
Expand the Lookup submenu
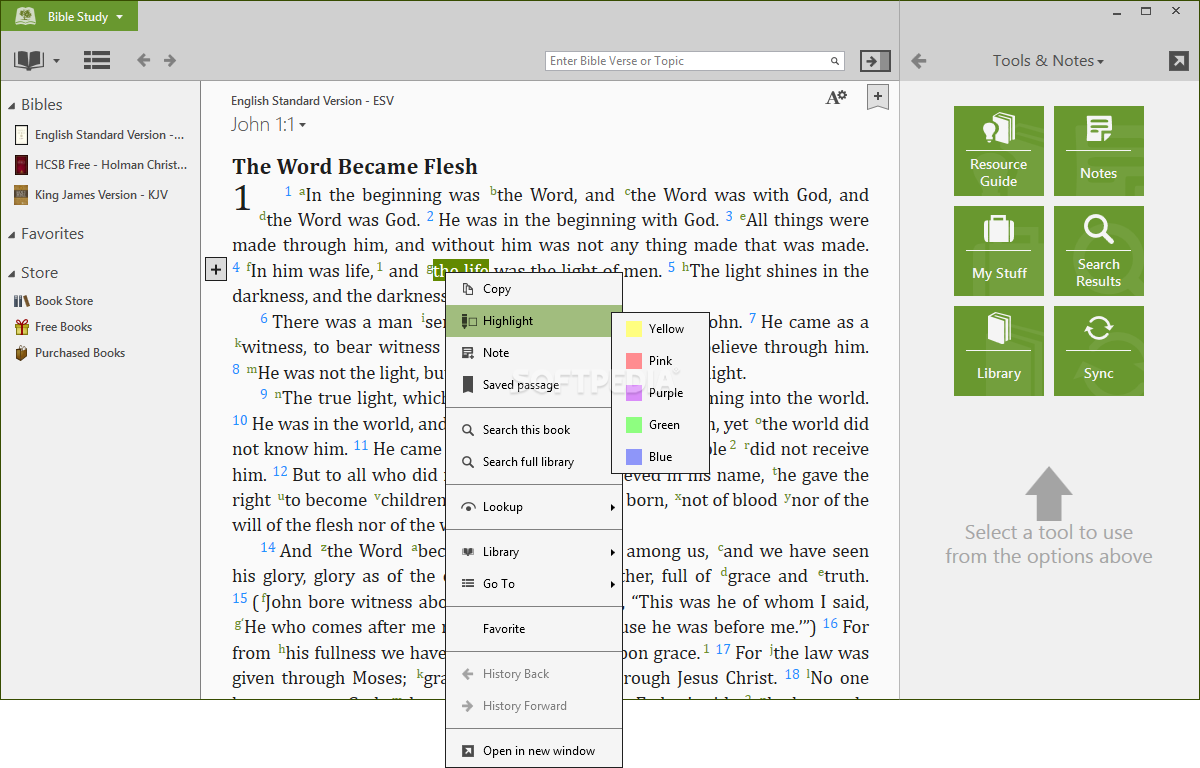(x=534, y=507)
